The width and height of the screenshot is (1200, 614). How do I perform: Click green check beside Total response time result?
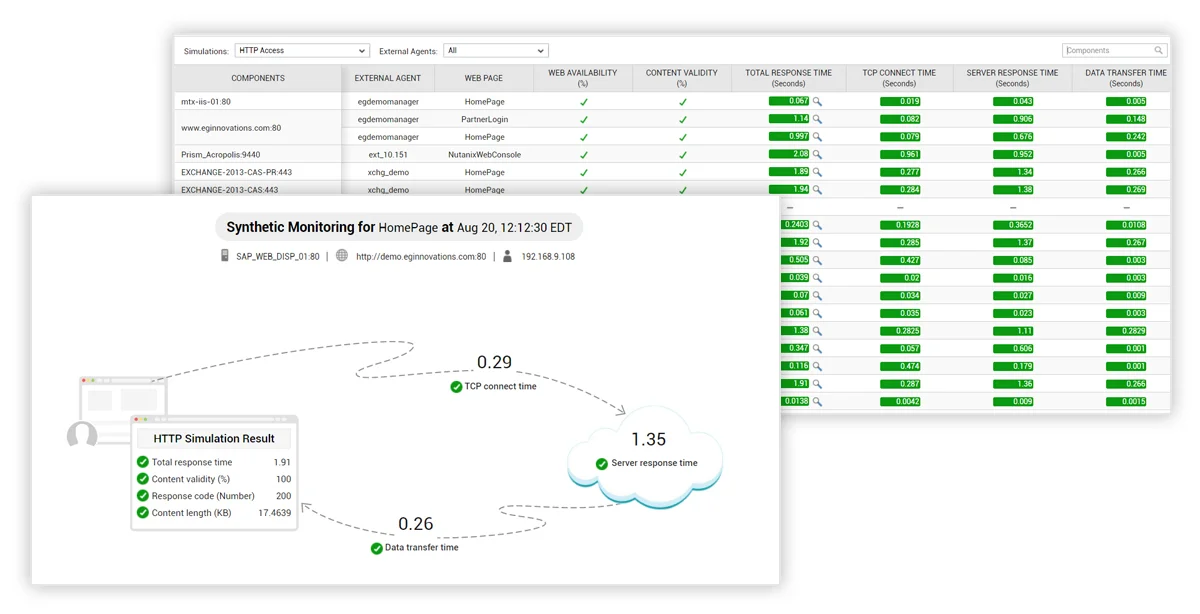click(x=143, y=462)
